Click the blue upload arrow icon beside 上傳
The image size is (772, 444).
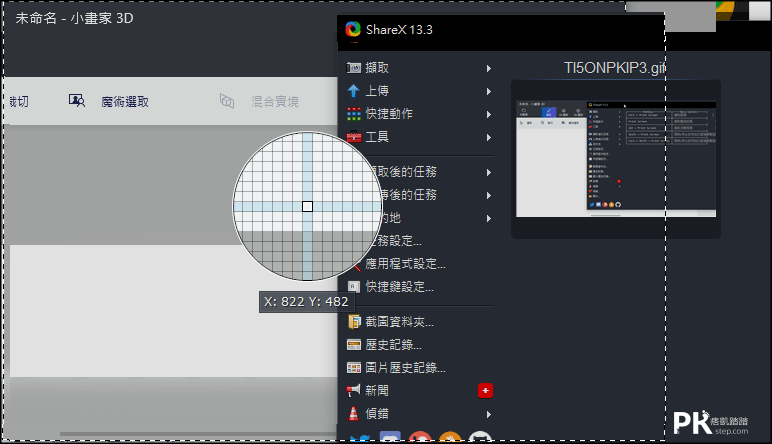[354, 91]
